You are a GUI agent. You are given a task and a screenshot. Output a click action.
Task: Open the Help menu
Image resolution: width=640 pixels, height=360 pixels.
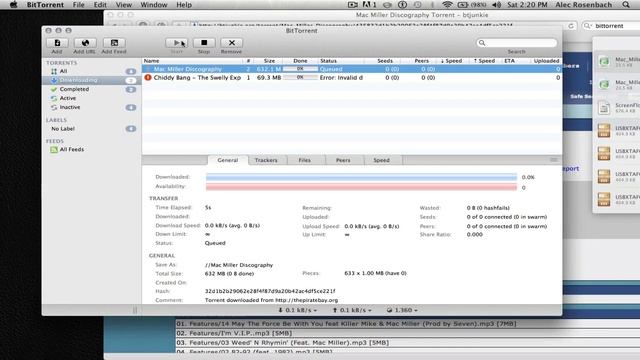point(184,5)
